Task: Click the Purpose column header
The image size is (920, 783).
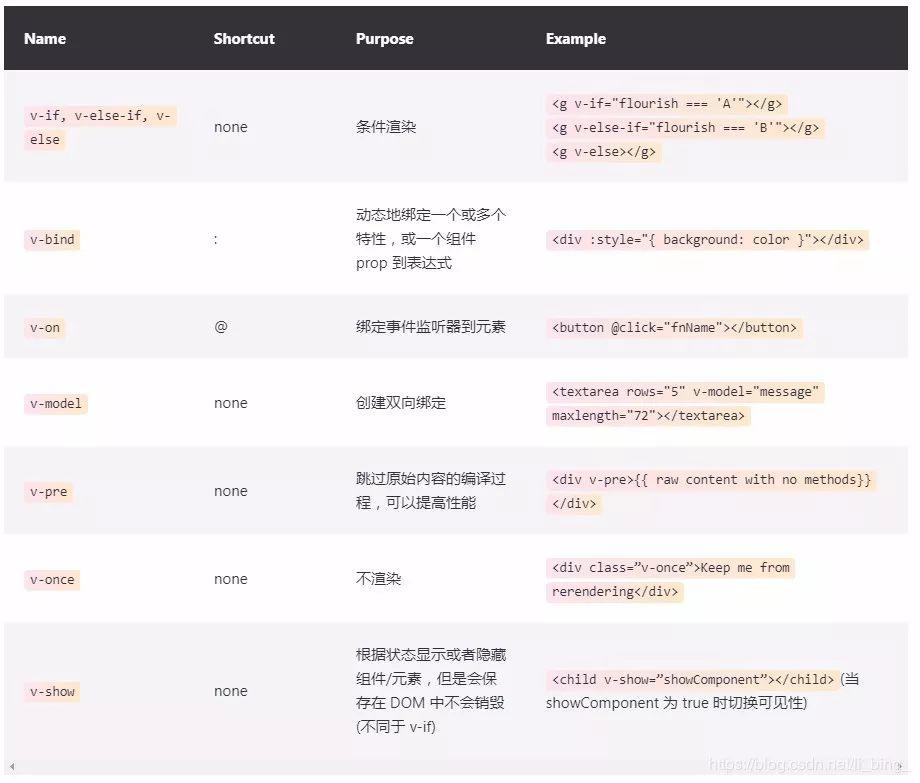Action: click(x=384, y=39)
